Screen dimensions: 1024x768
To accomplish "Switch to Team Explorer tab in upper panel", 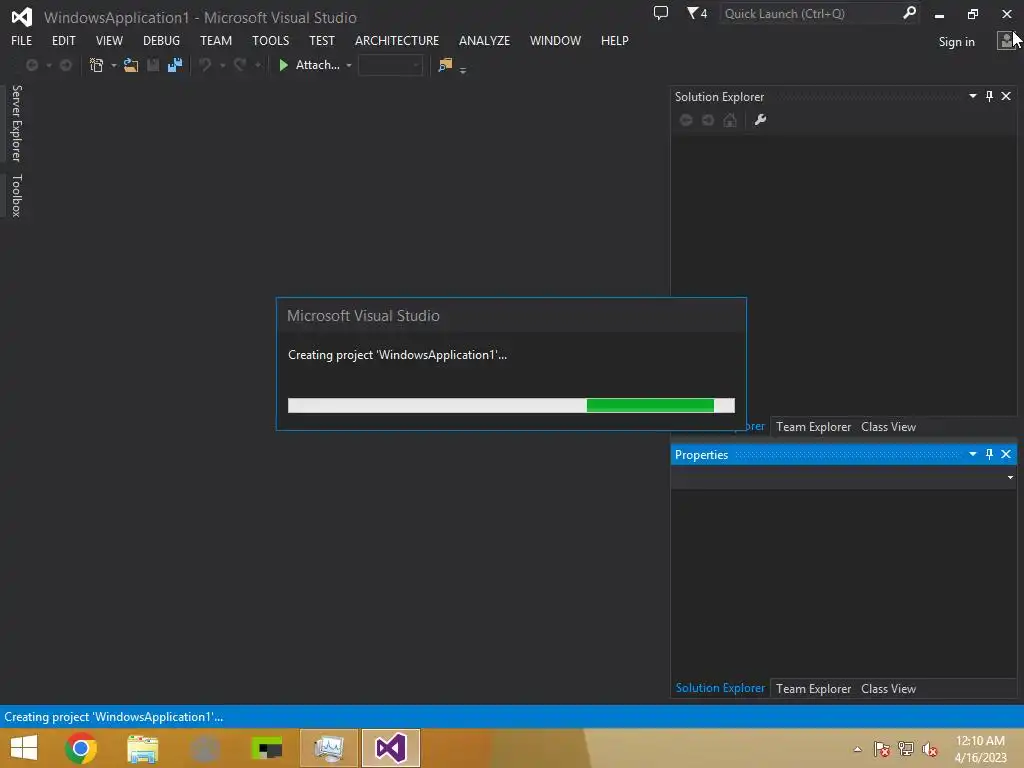I will (813, 426).
